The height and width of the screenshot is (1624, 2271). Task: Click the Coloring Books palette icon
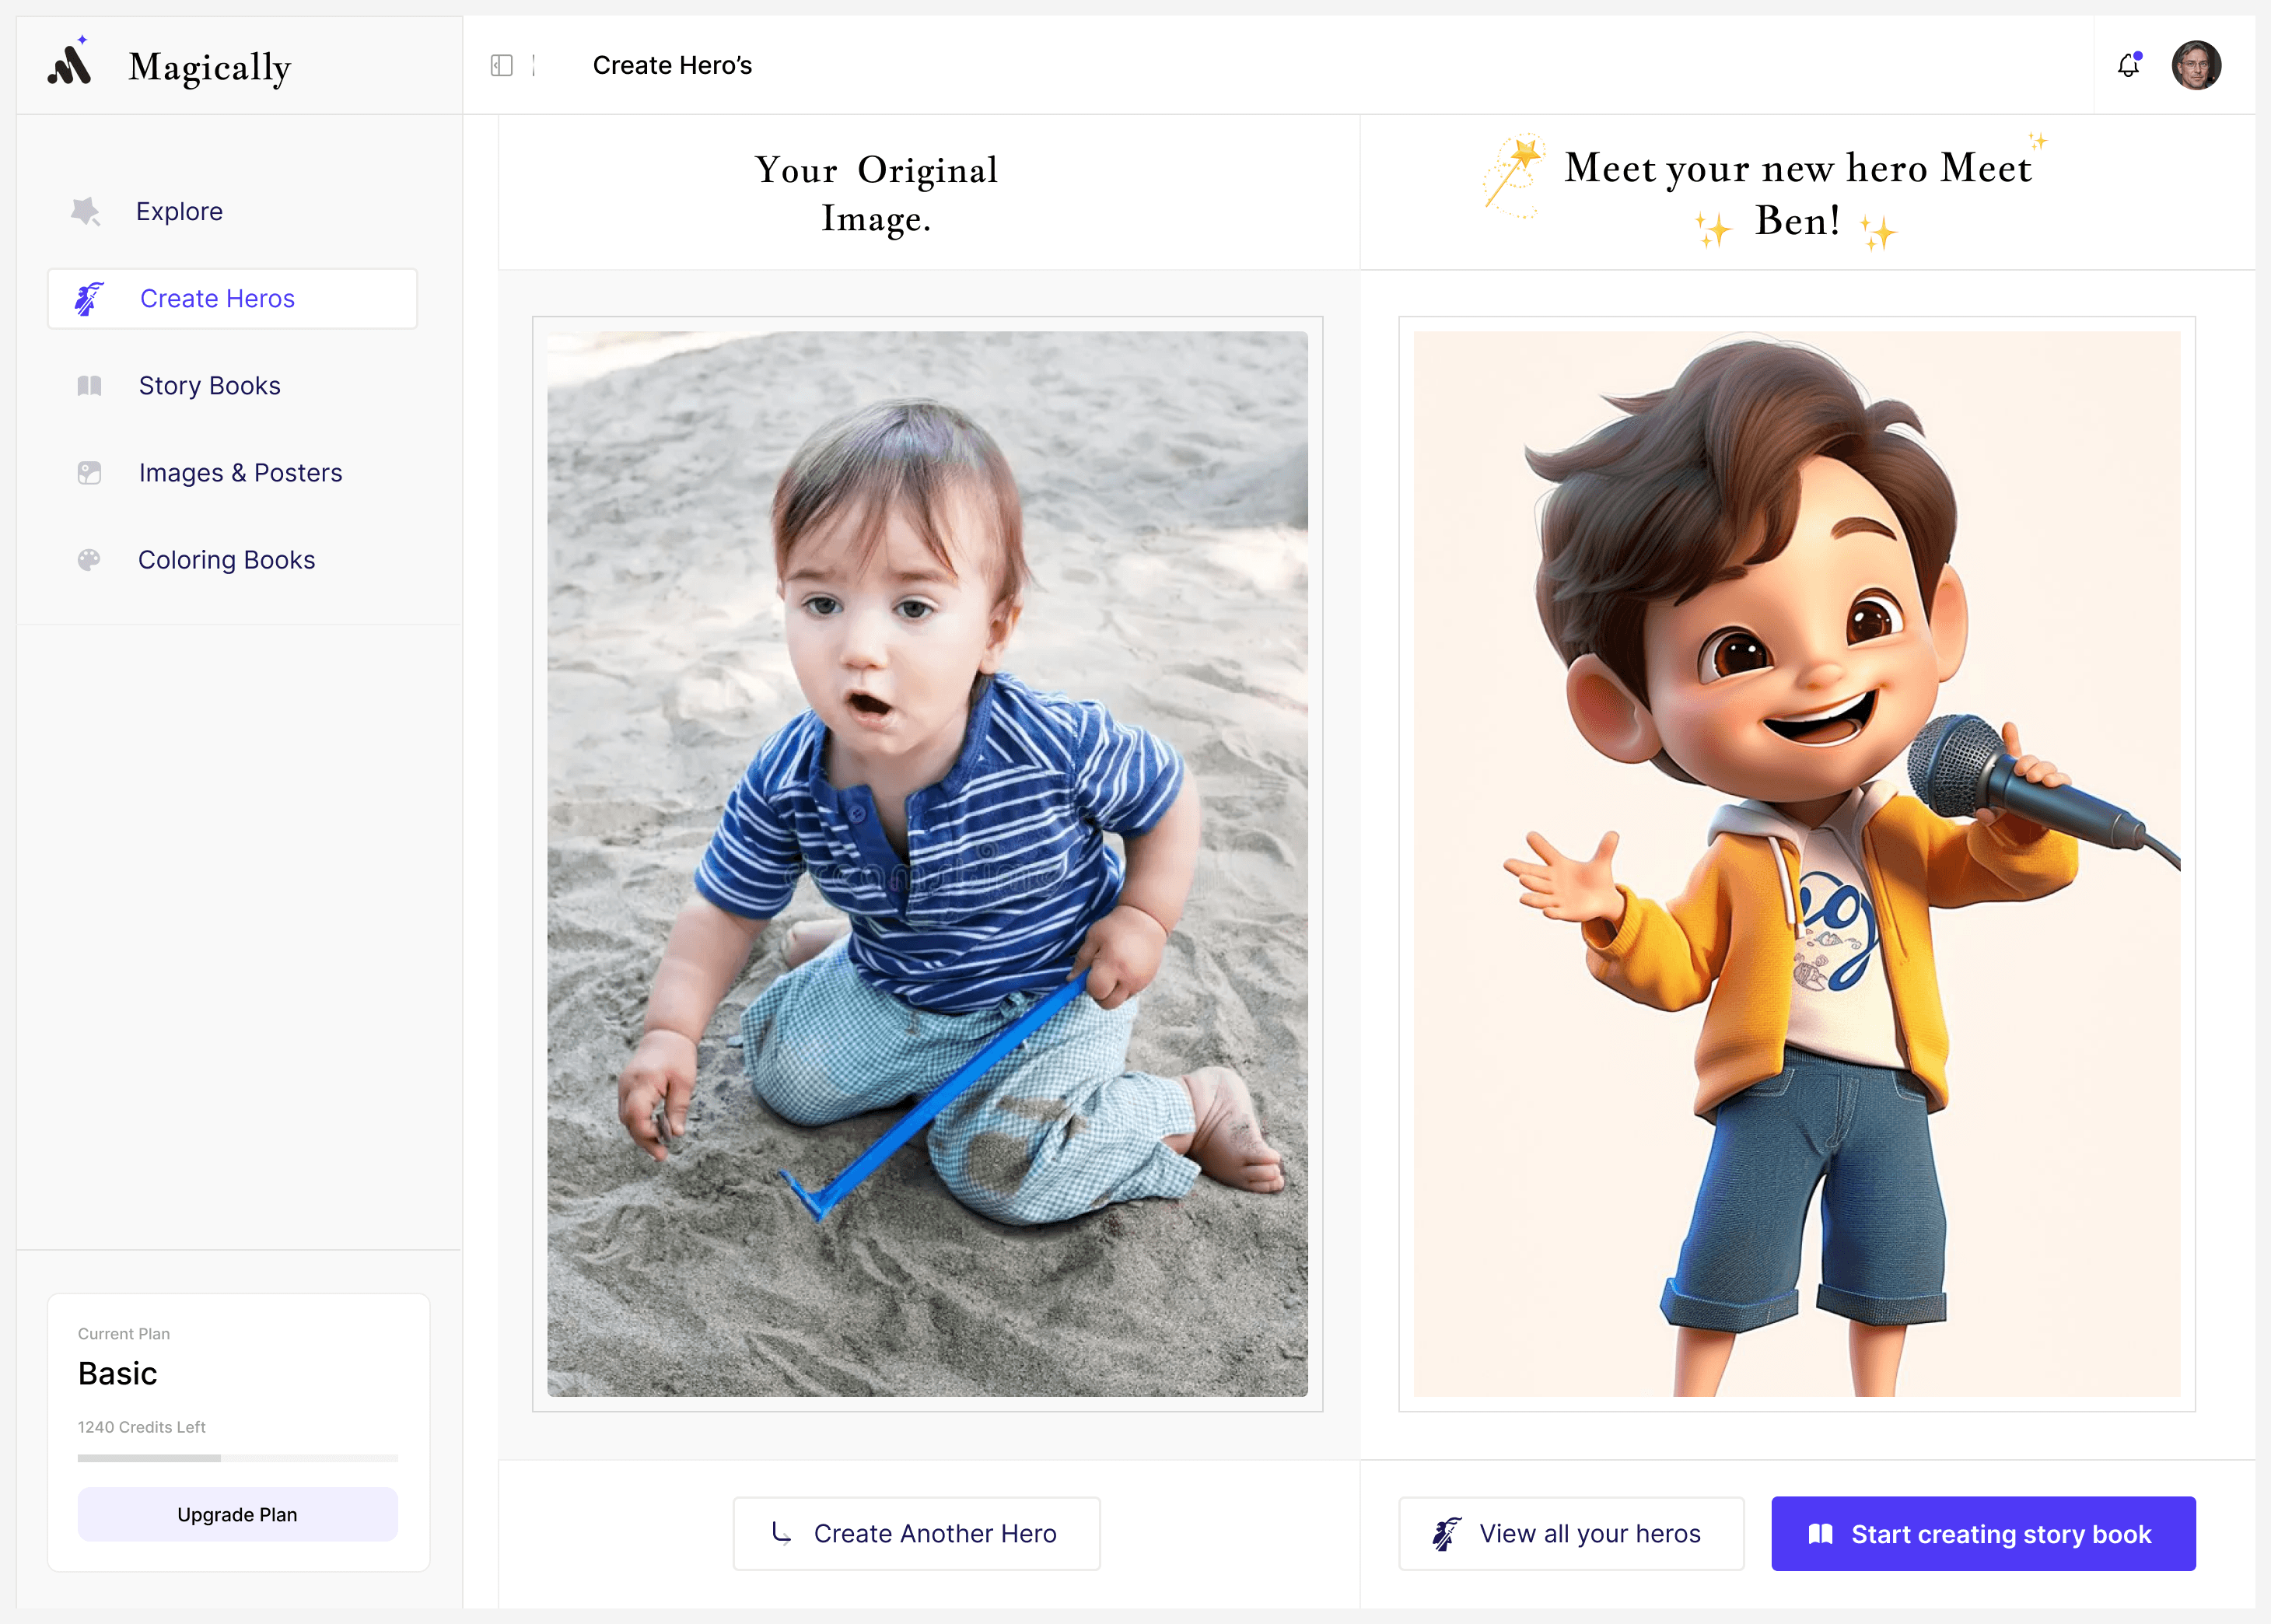click(90, 560)
